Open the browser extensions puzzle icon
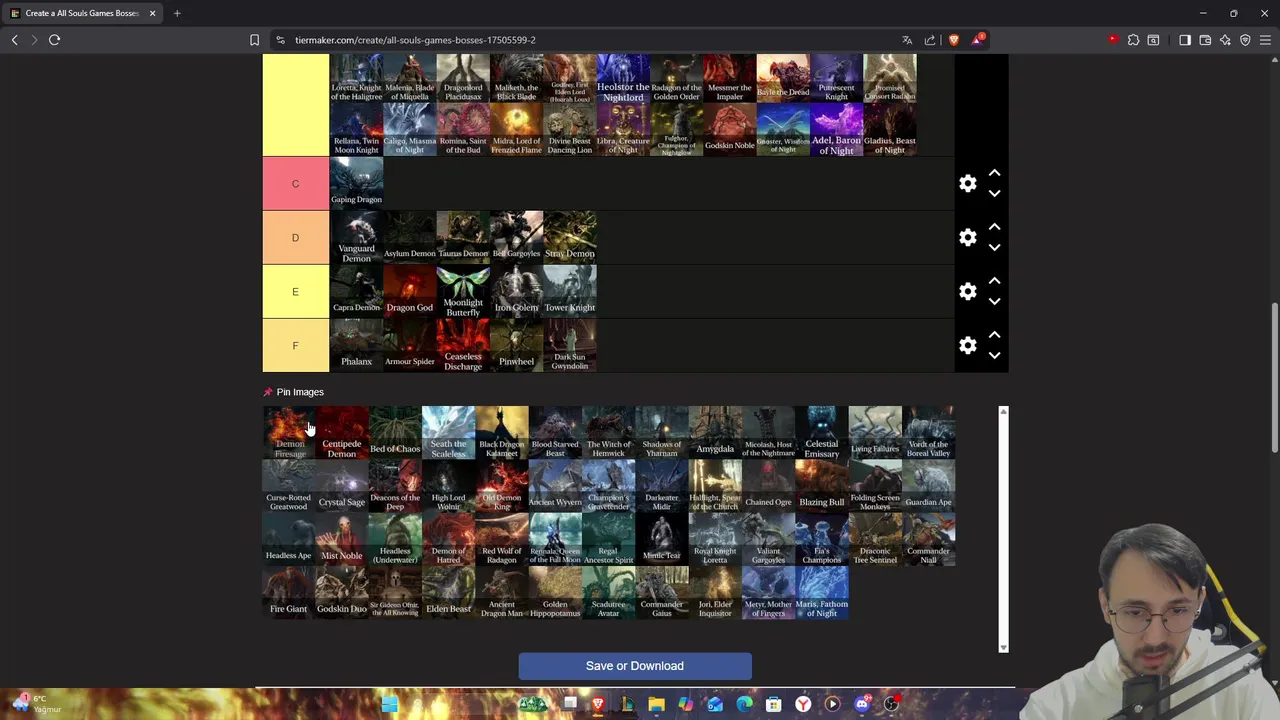 pos(1133,40)
